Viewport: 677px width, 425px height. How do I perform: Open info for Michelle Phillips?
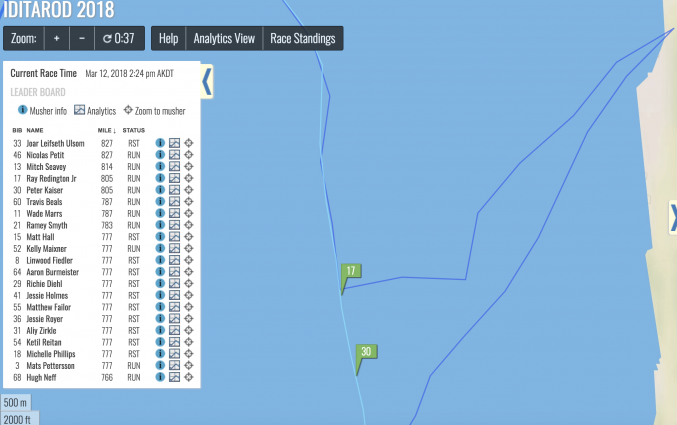tap(160, 353)
